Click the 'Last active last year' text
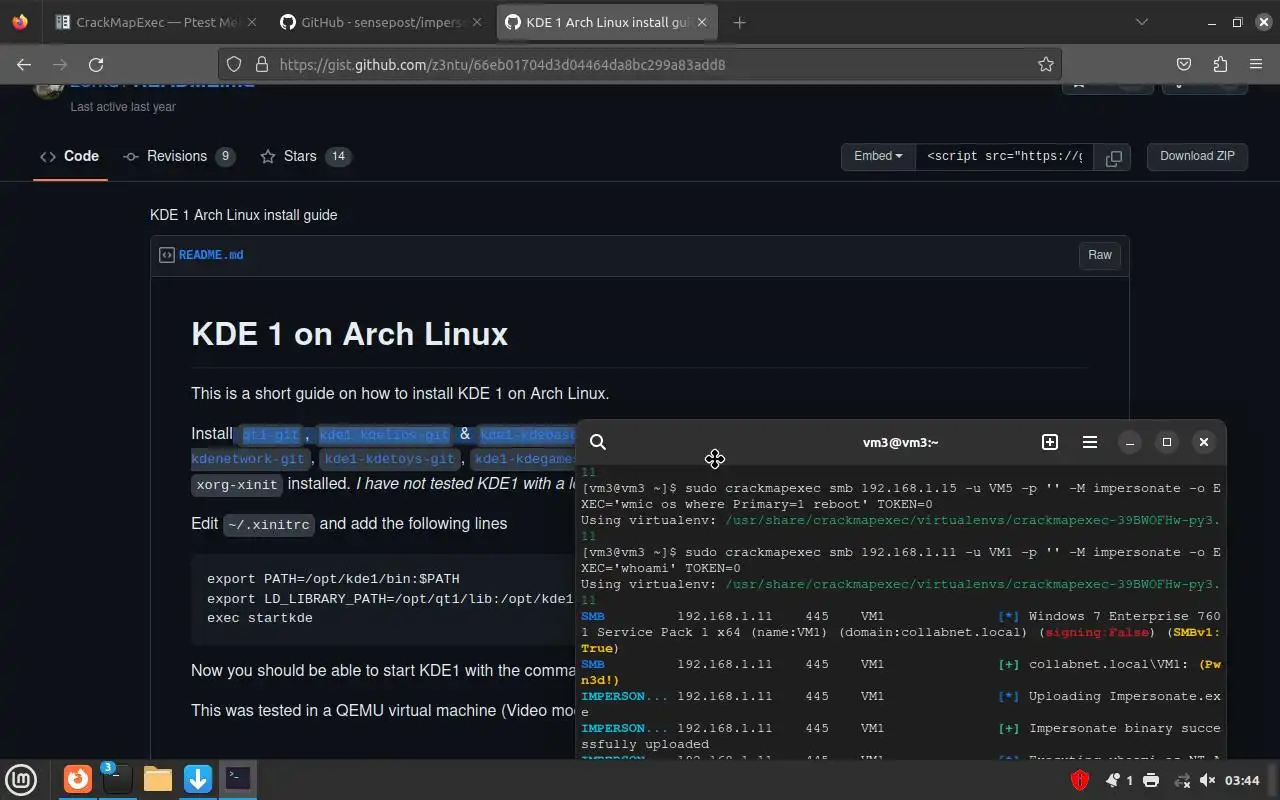 pos(123,107)
